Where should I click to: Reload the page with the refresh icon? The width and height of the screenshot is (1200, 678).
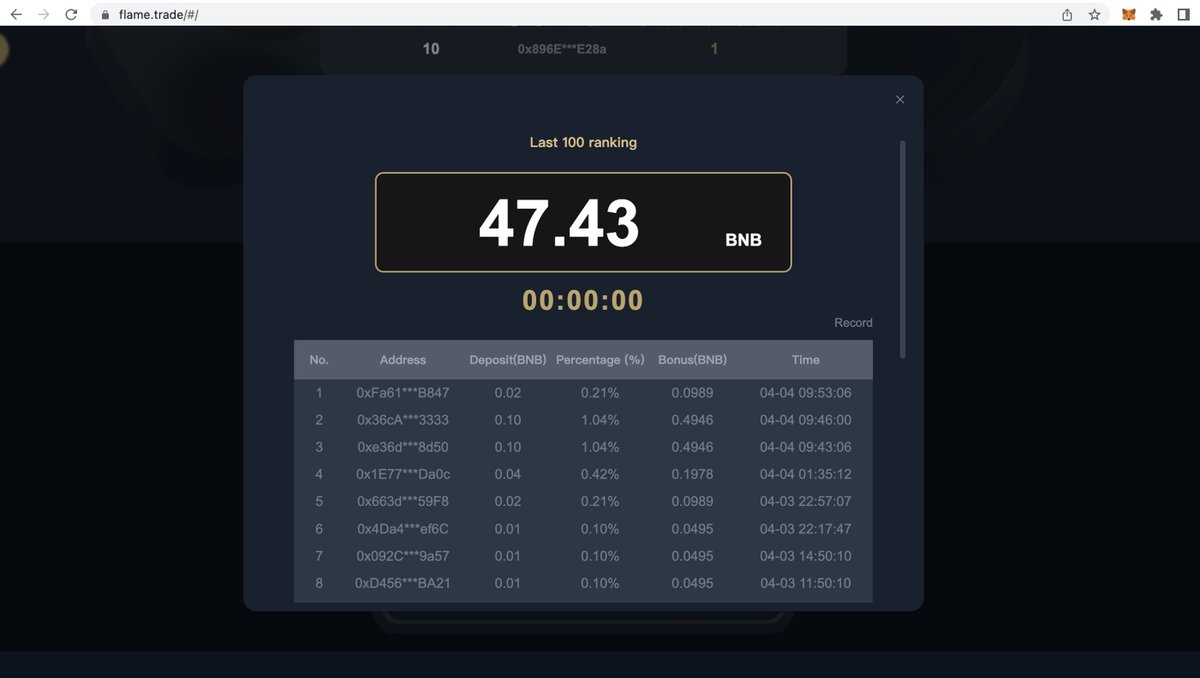(x=71, y=15)
